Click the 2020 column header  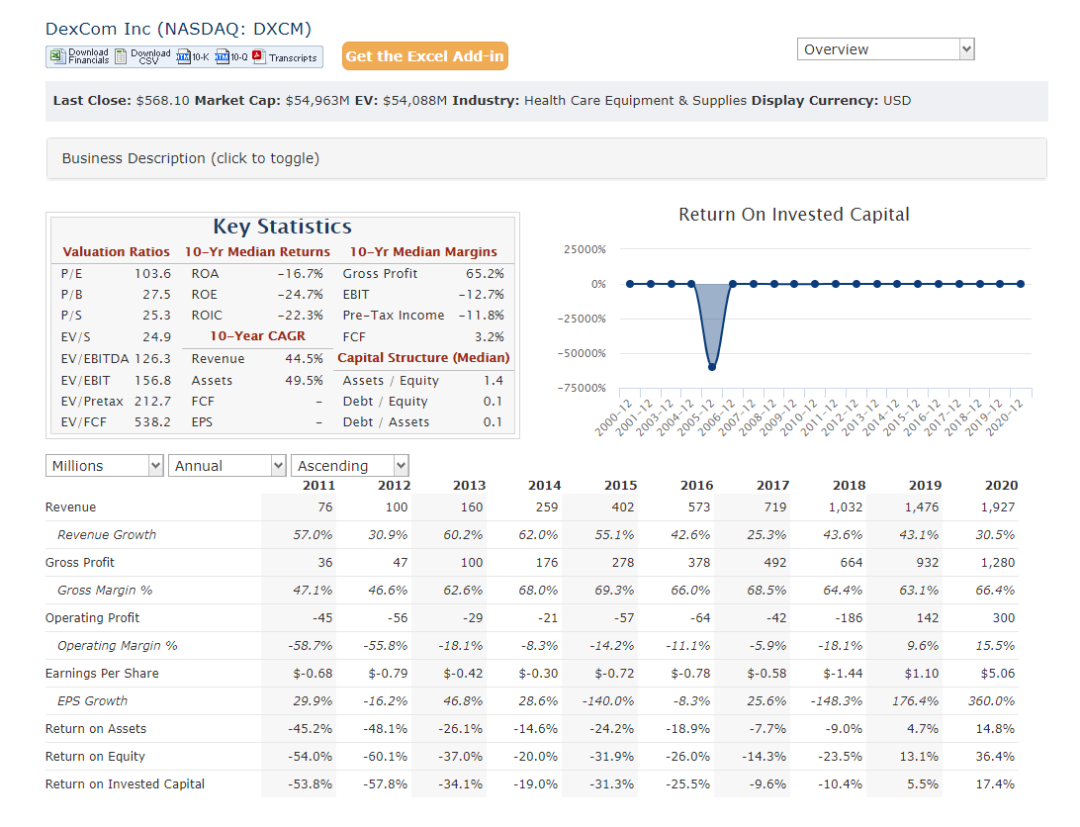point(1001,485)
